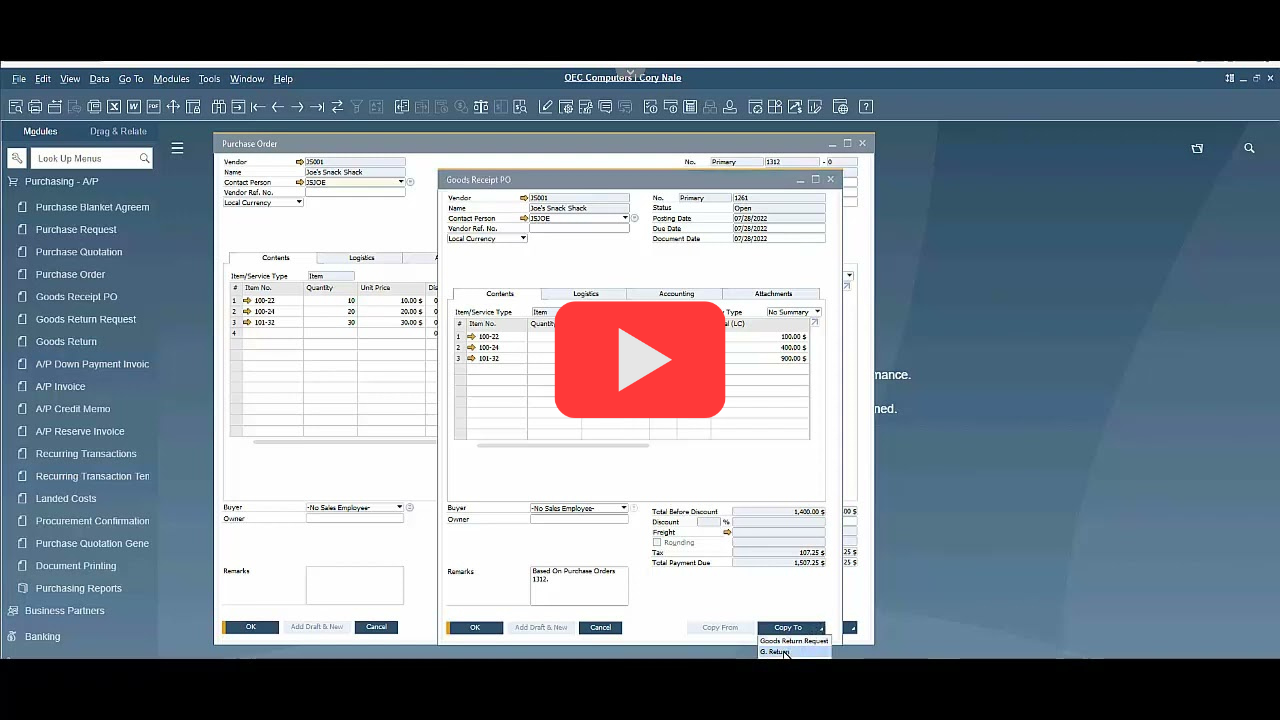Screen dimensions: 1280x720
Task: Jump to last record with arrow icon
Action: pos(318,106)
